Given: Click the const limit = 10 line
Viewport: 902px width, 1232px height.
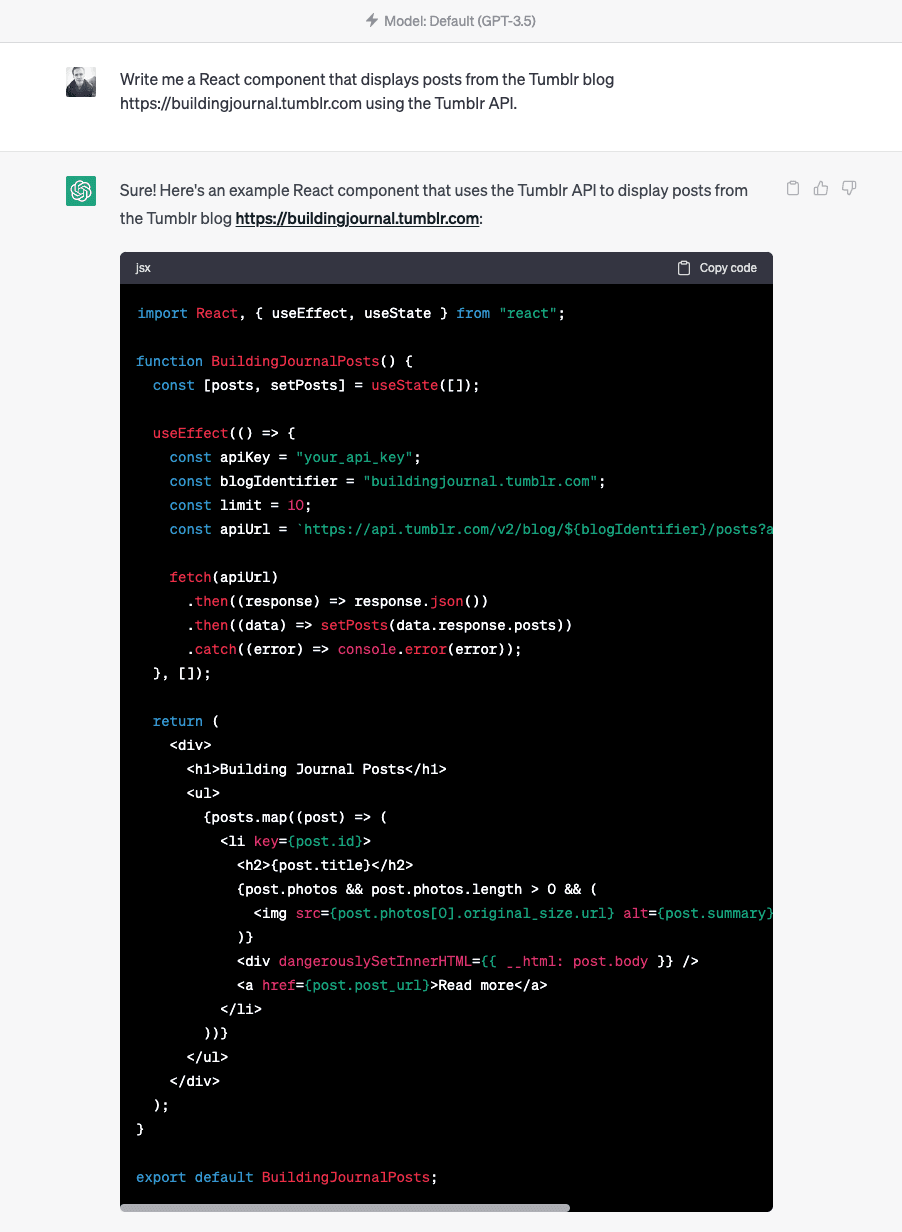Looking at the screenshot, I should 240,505.
